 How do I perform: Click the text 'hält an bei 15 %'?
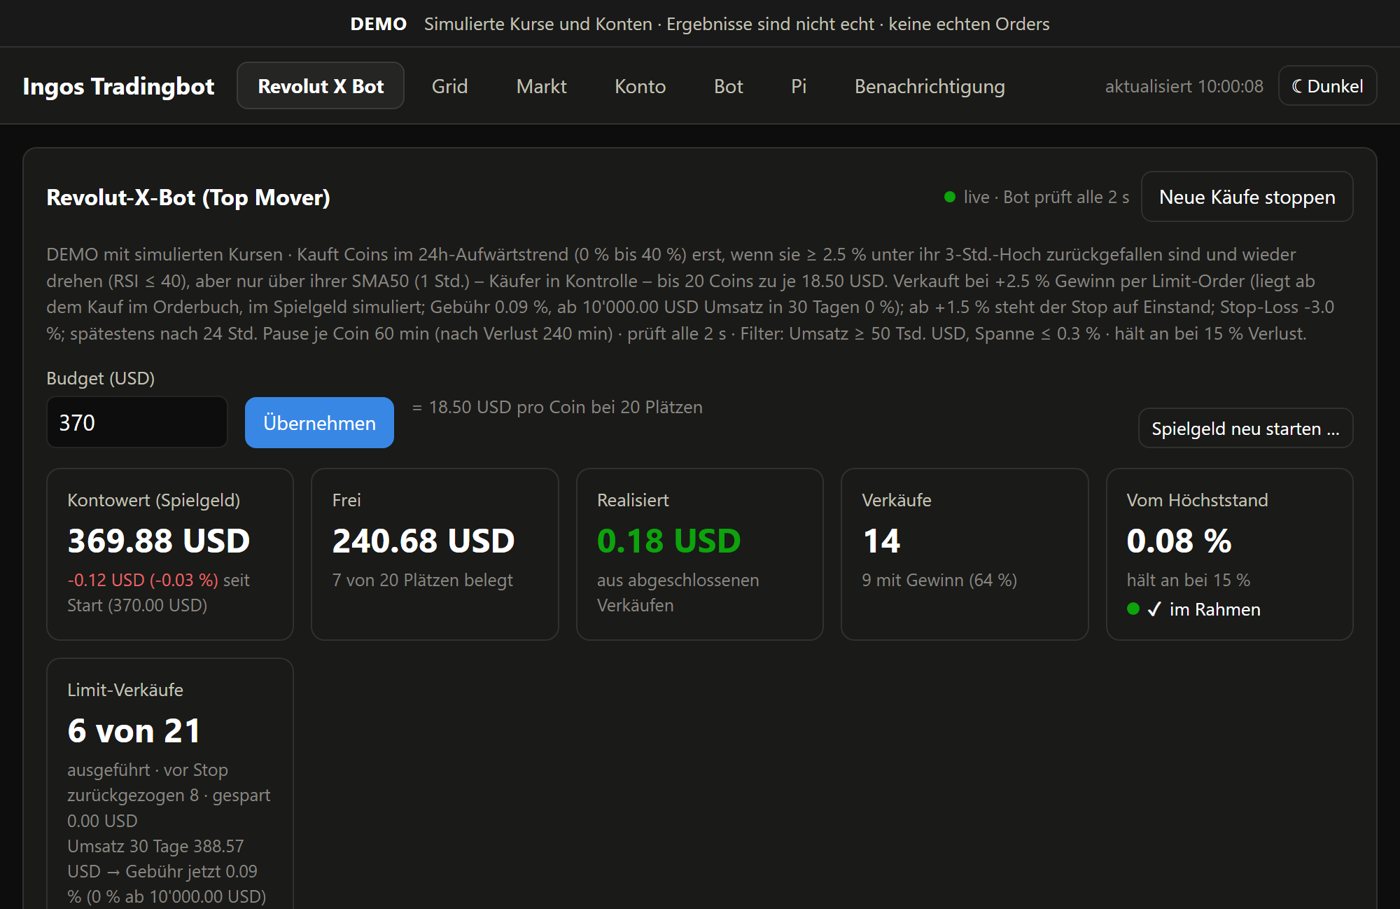coord(1188,580)
